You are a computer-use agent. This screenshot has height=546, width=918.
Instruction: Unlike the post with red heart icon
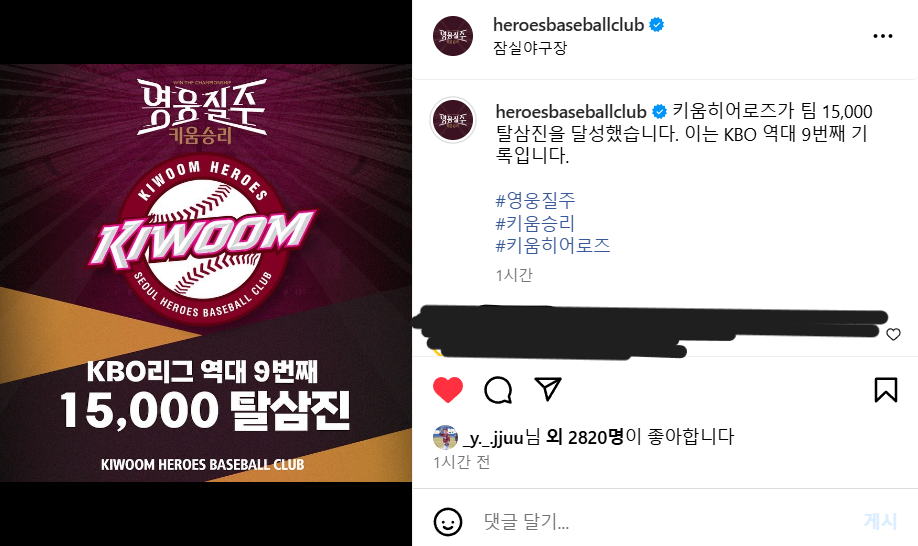point(448,390)
